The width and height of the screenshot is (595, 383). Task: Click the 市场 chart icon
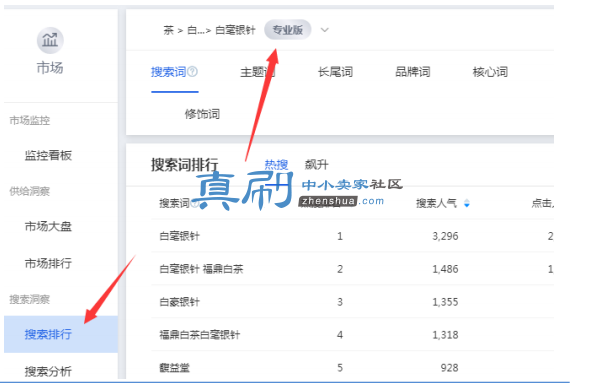(x=50, y=40)
